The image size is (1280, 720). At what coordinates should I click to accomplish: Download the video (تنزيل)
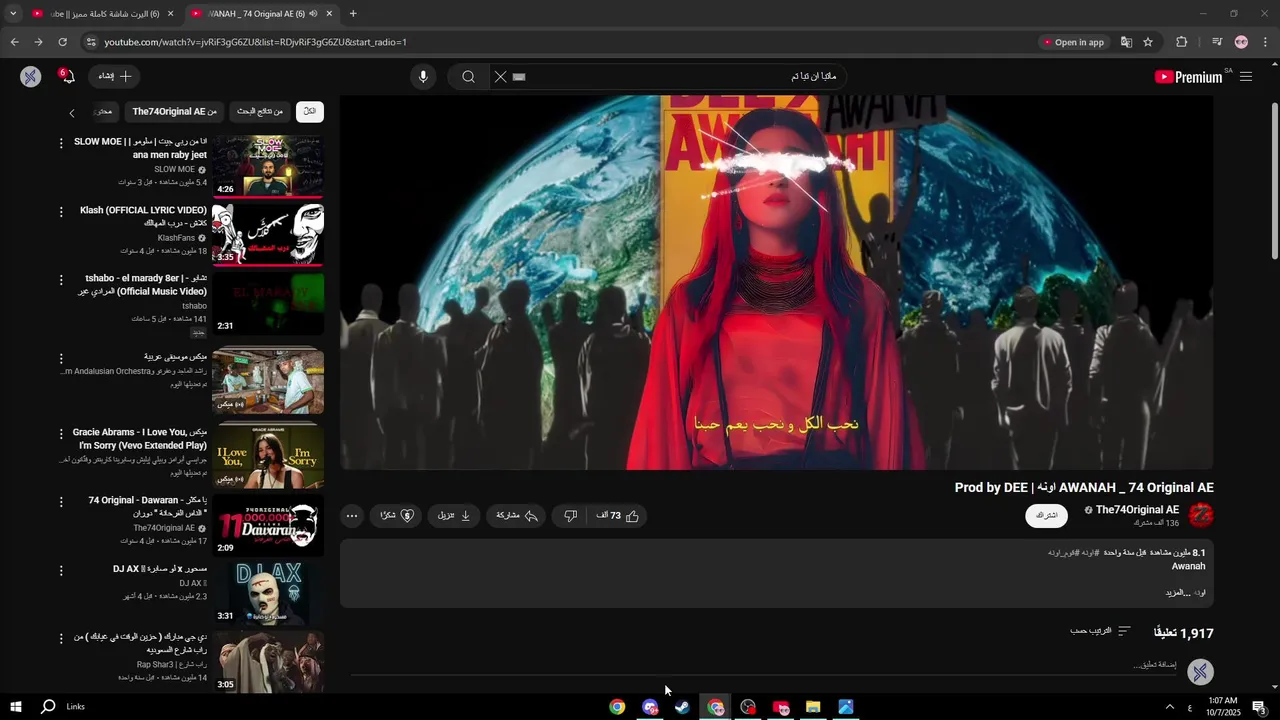click(x=454, y=516)
